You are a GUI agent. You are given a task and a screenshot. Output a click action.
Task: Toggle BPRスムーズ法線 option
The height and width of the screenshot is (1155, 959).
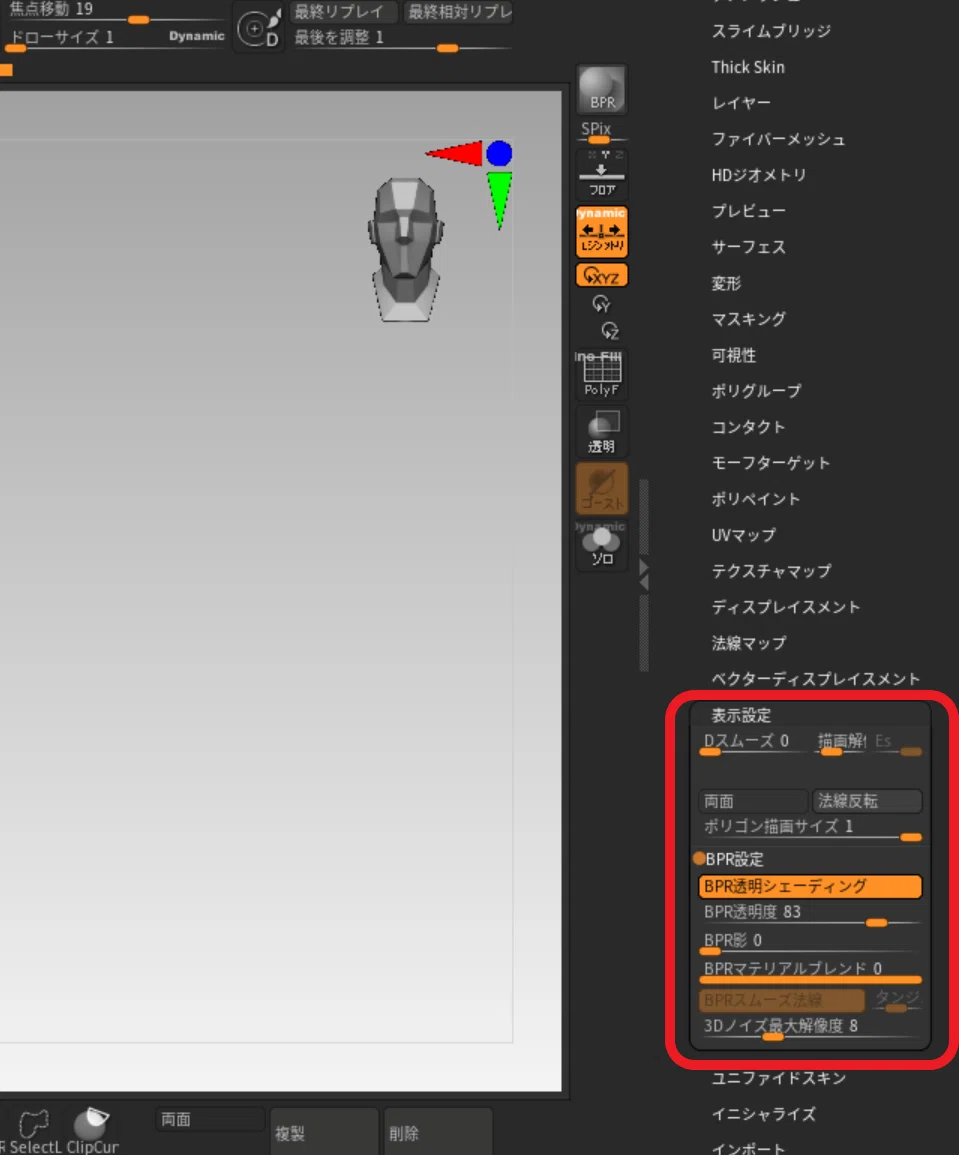781,1000
